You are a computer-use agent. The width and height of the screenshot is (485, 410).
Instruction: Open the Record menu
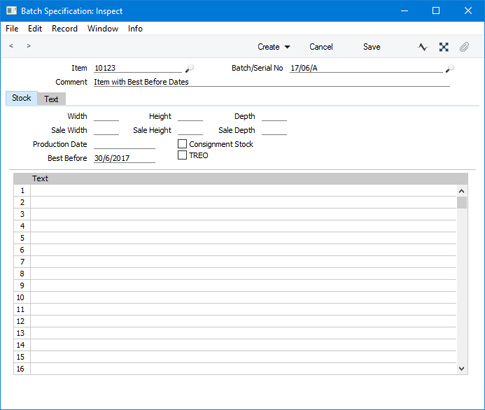pos(64,29)
